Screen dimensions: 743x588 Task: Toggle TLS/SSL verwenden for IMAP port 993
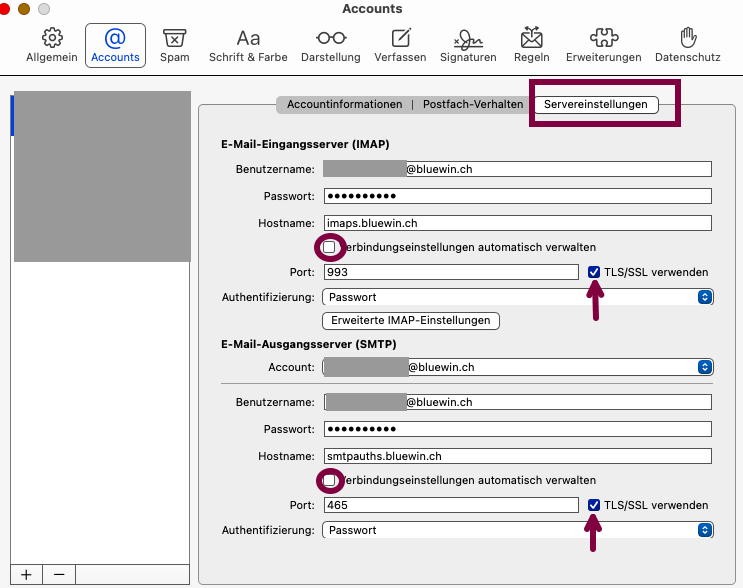click(x=595, y=272)
